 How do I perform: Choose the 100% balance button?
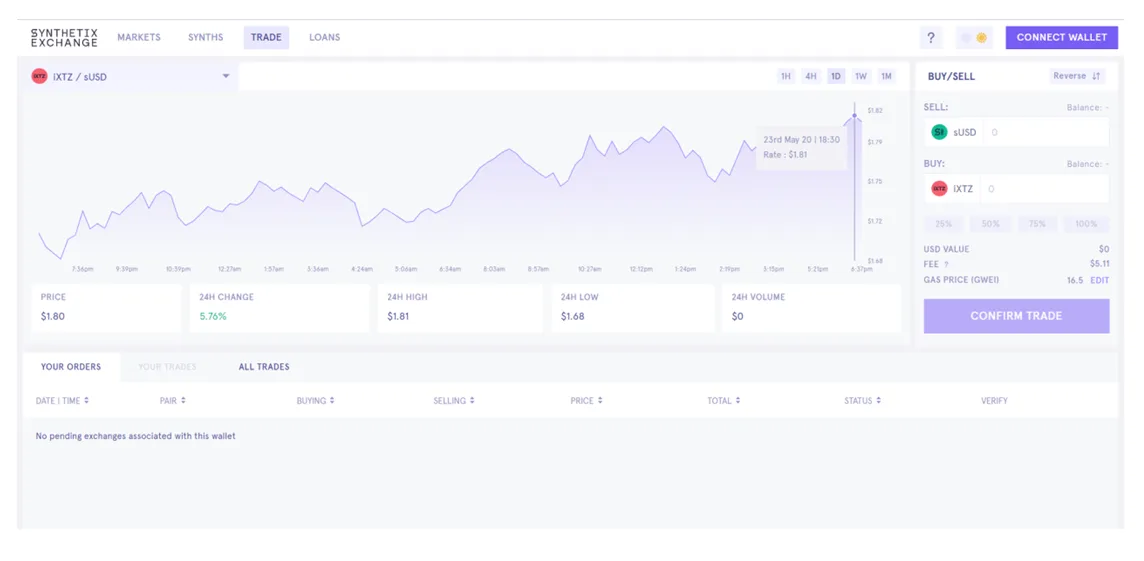point(1086,224)
